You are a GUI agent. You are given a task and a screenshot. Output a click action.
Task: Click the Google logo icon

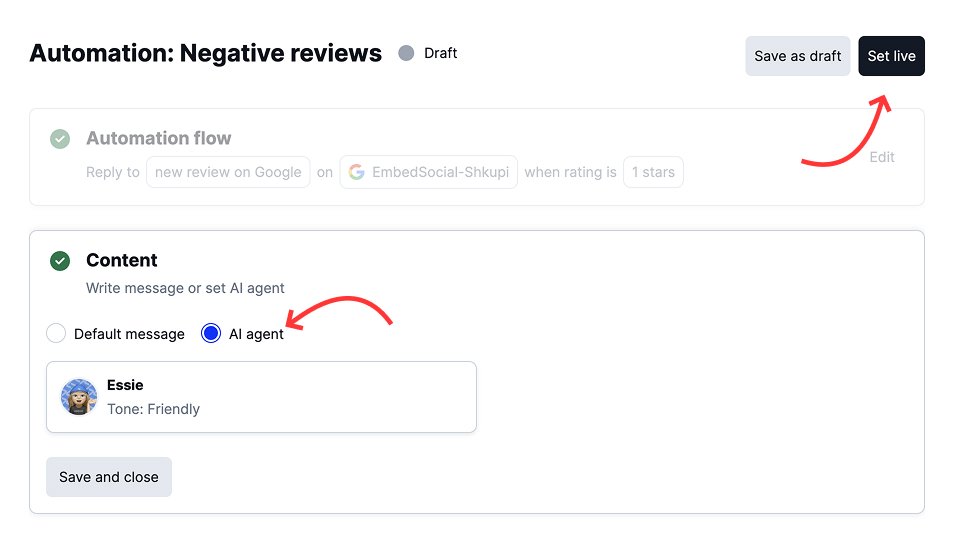pyautogui.click(x=356, y=172)
